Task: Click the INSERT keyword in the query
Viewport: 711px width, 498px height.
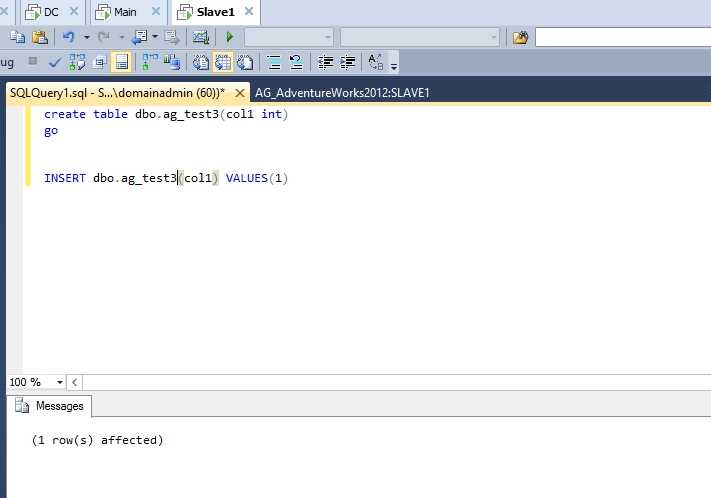Action: [x=65, y=178]
